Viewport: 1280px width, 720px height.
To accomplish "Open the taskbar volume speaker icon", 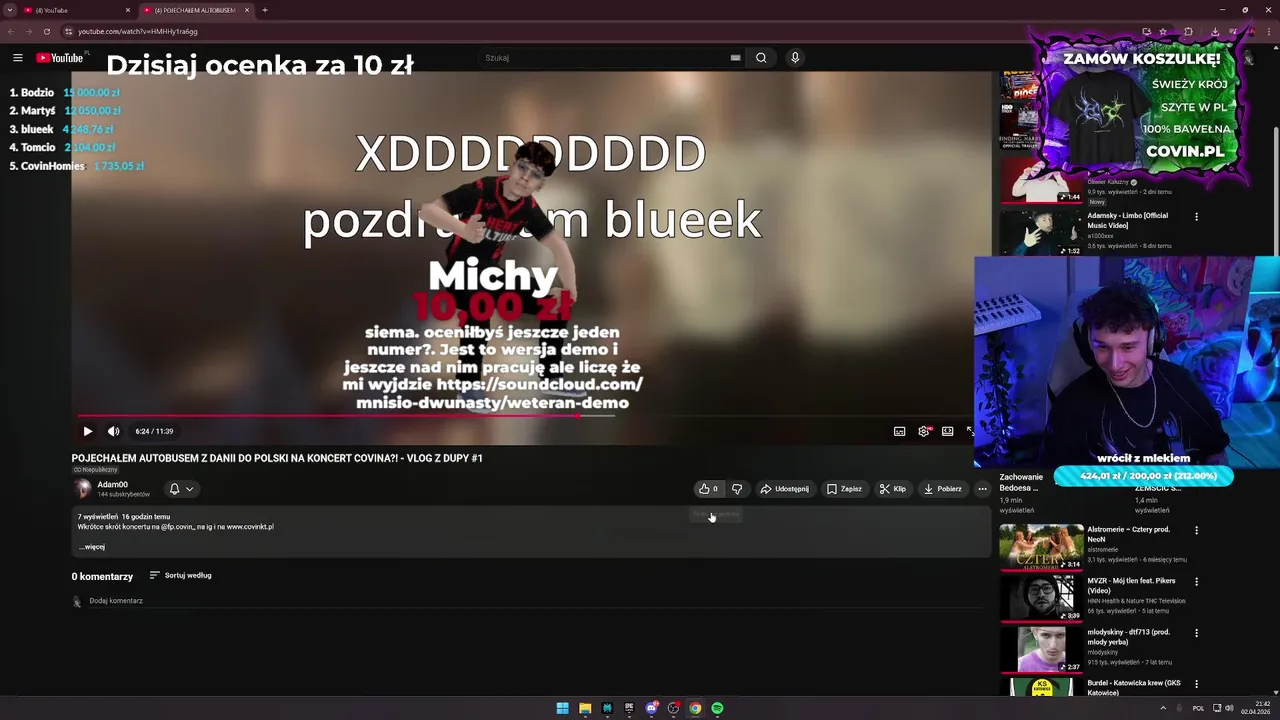I will coord(1229,708).
